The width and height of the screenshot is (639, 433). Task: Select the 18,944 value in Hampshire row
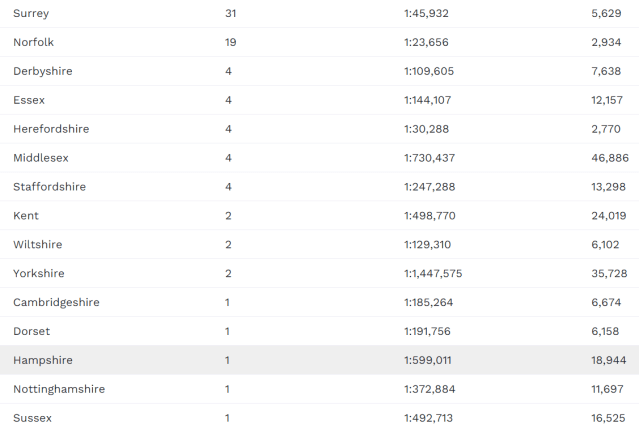(x=610, y=361)
